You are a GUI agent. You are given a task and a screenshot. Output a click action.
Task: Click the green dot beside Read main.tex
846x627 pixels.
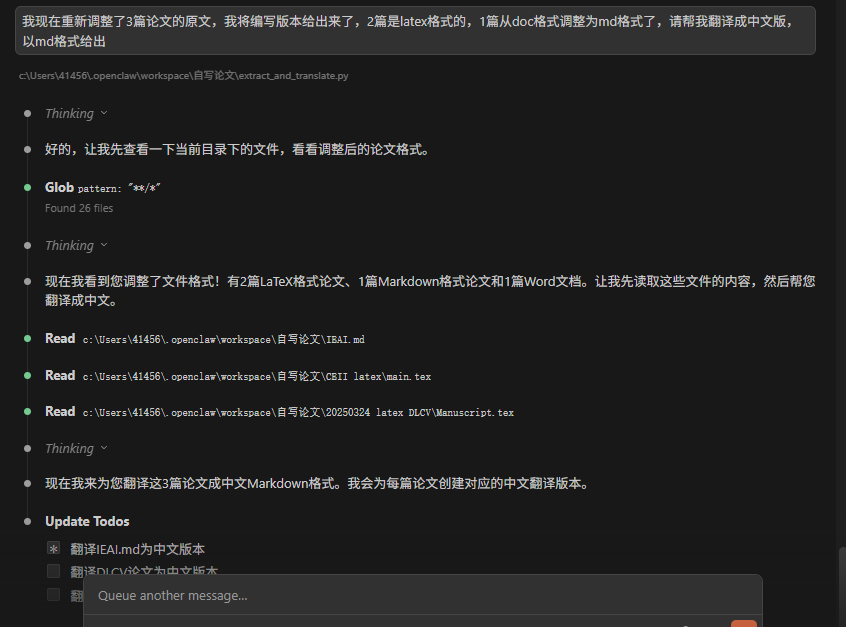[28, 376]
